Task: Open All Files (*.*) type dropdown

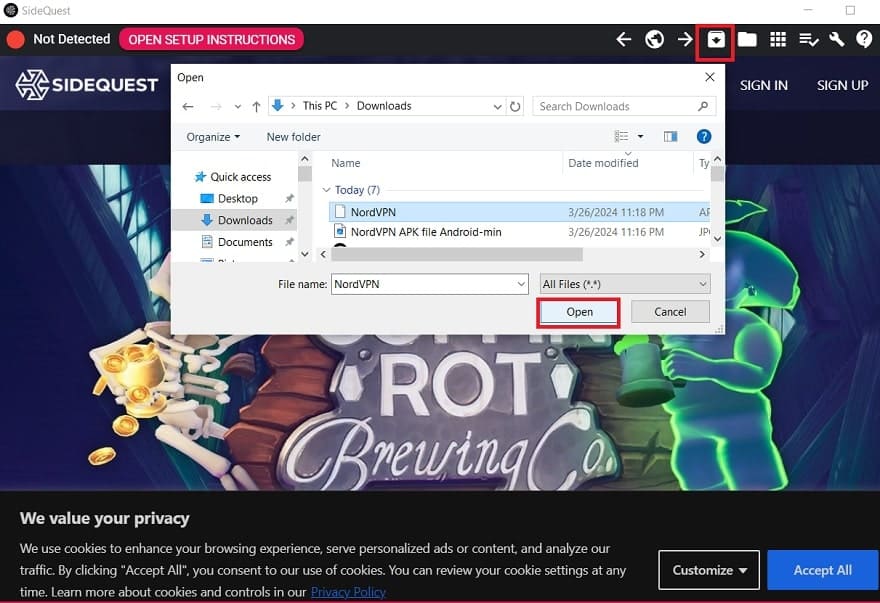Action: click(625, 284)
